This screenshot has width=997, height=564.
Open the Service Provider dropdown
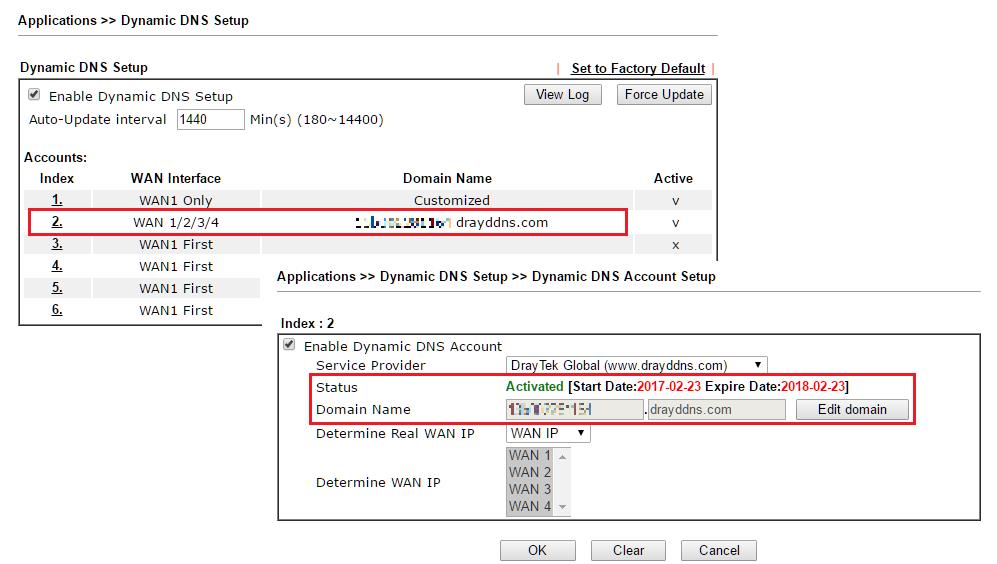pyautogui.click(x=636, y=365)
